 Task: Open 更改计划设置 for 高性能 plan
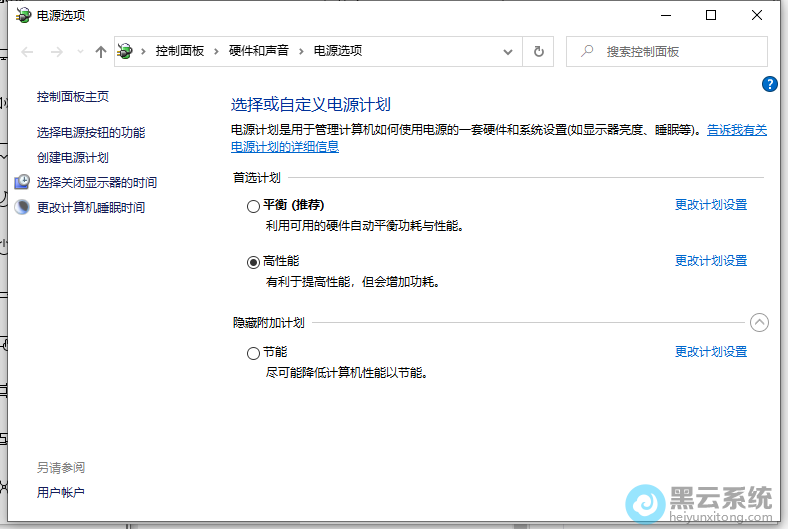coord(710,261)
